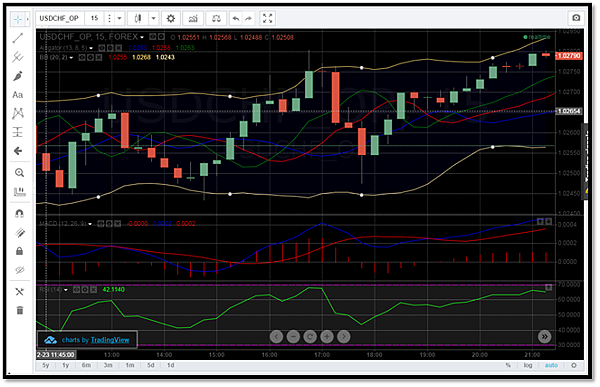Expand the MACD (12, 26, 9) dropdown arrow
The image size is (600, 387).
point(90,224)
